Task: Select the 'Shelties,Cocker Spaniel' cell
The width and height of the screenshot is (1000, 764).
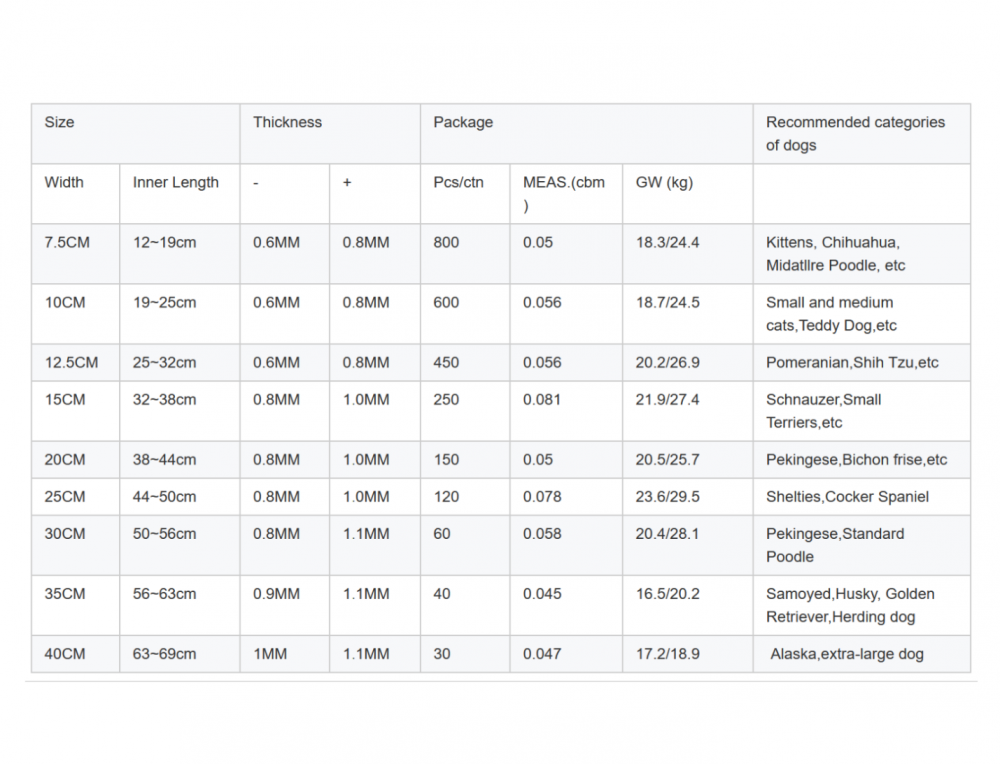Action: click(862, 497)
